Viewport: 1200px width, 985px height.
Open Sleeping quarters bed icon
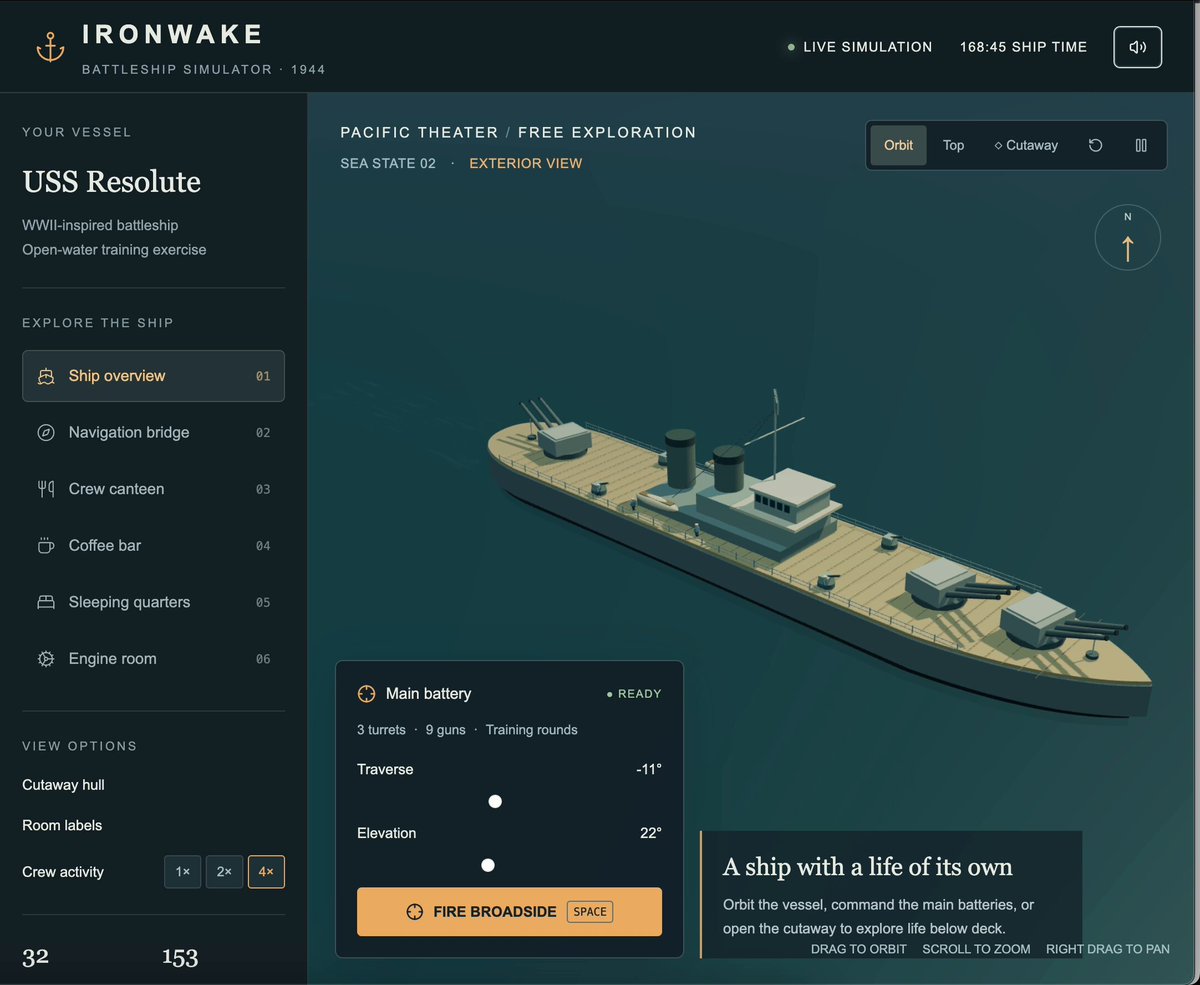46,602
